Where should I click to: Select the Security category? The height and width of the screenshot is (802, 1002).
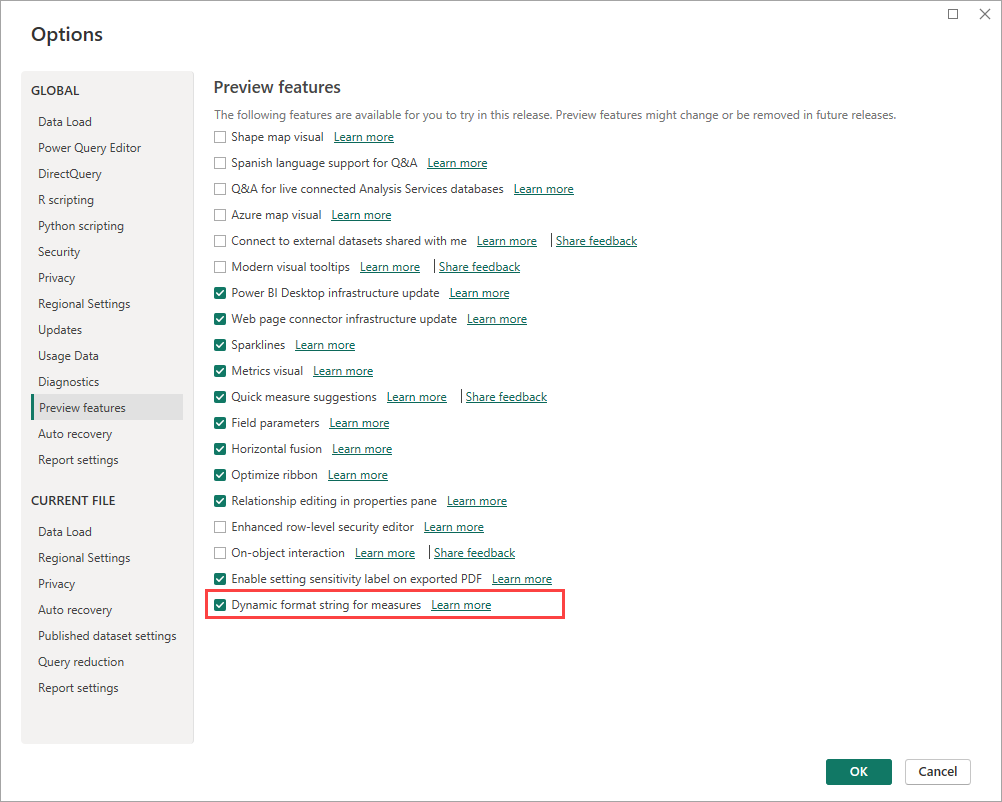click(59, 252)
